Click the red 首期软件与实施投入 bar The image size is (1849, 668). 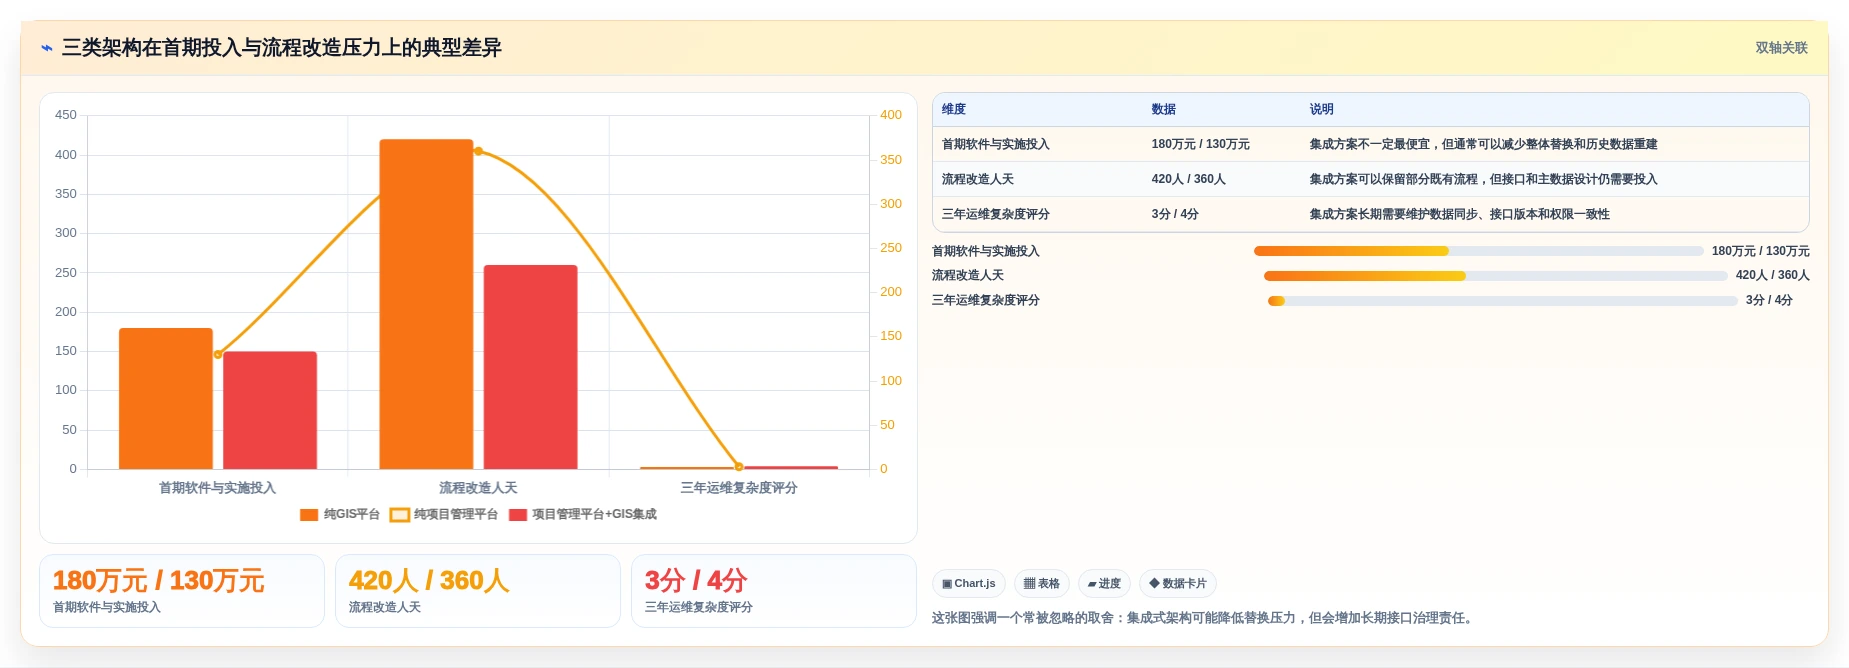270,410
